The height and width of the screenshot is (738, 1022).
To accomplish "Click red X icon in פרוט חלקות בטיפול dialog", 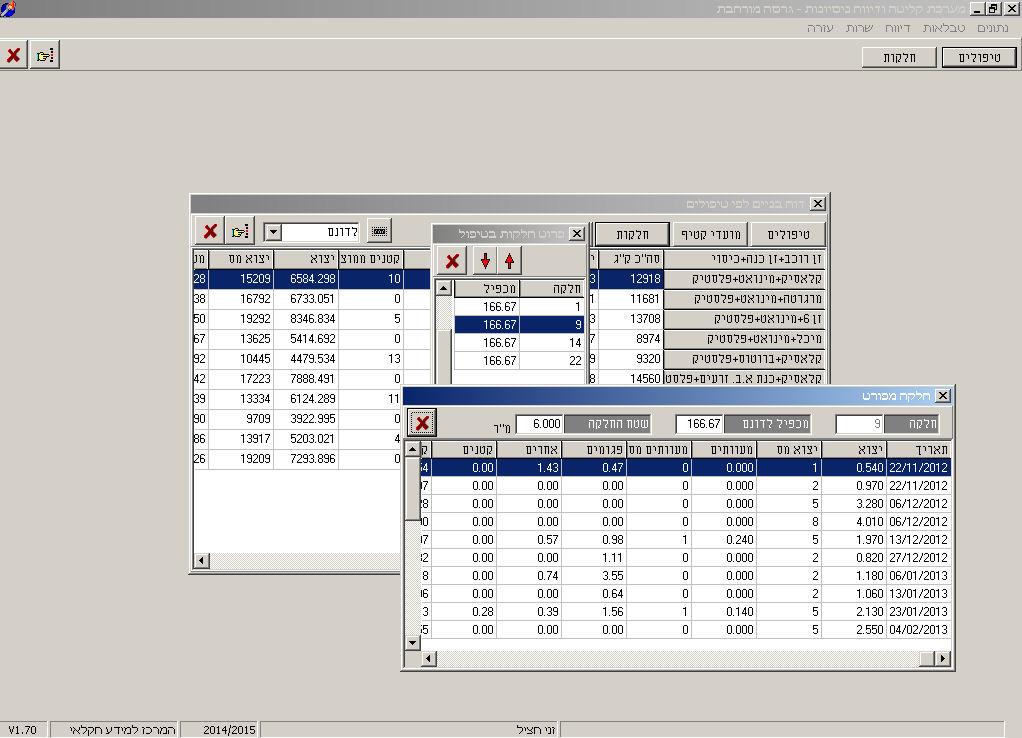I will point(452,261).
